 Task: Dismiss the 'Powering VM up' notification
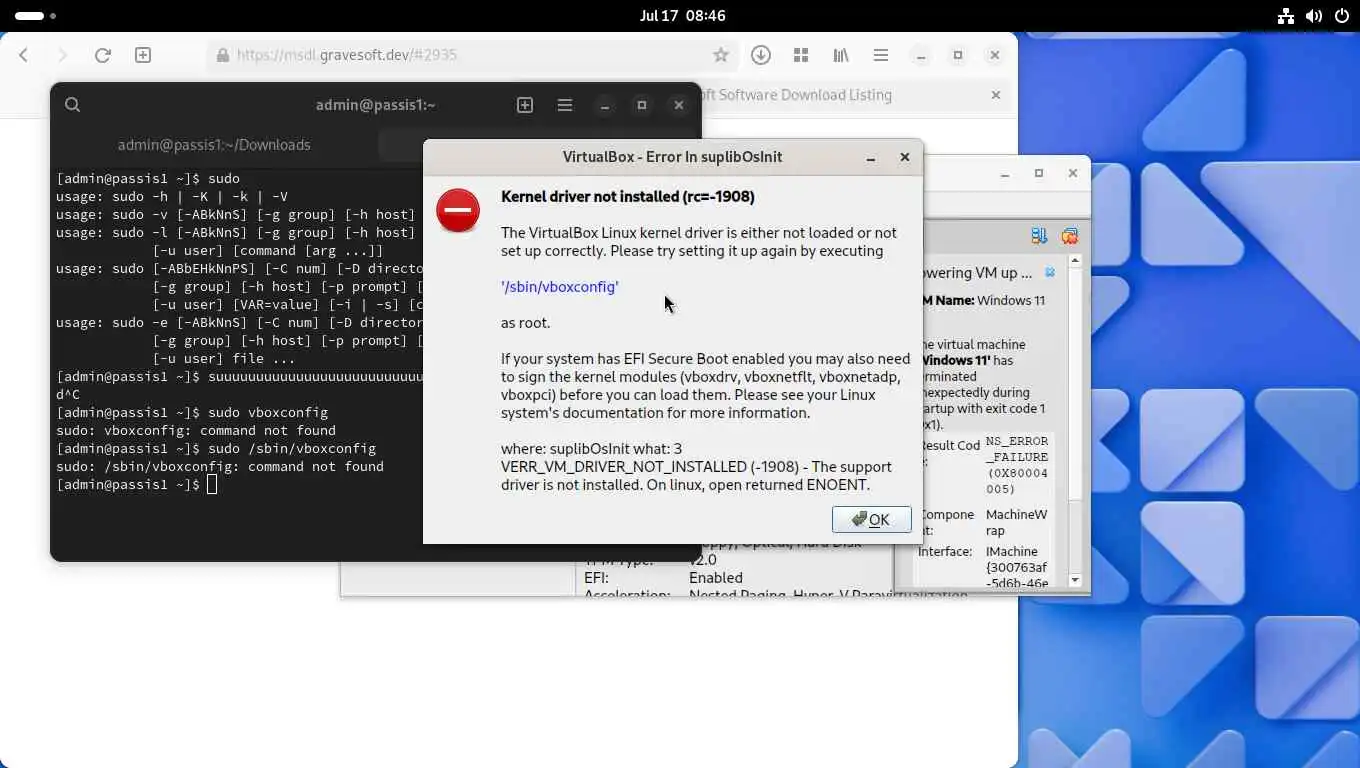(1050, 272)
